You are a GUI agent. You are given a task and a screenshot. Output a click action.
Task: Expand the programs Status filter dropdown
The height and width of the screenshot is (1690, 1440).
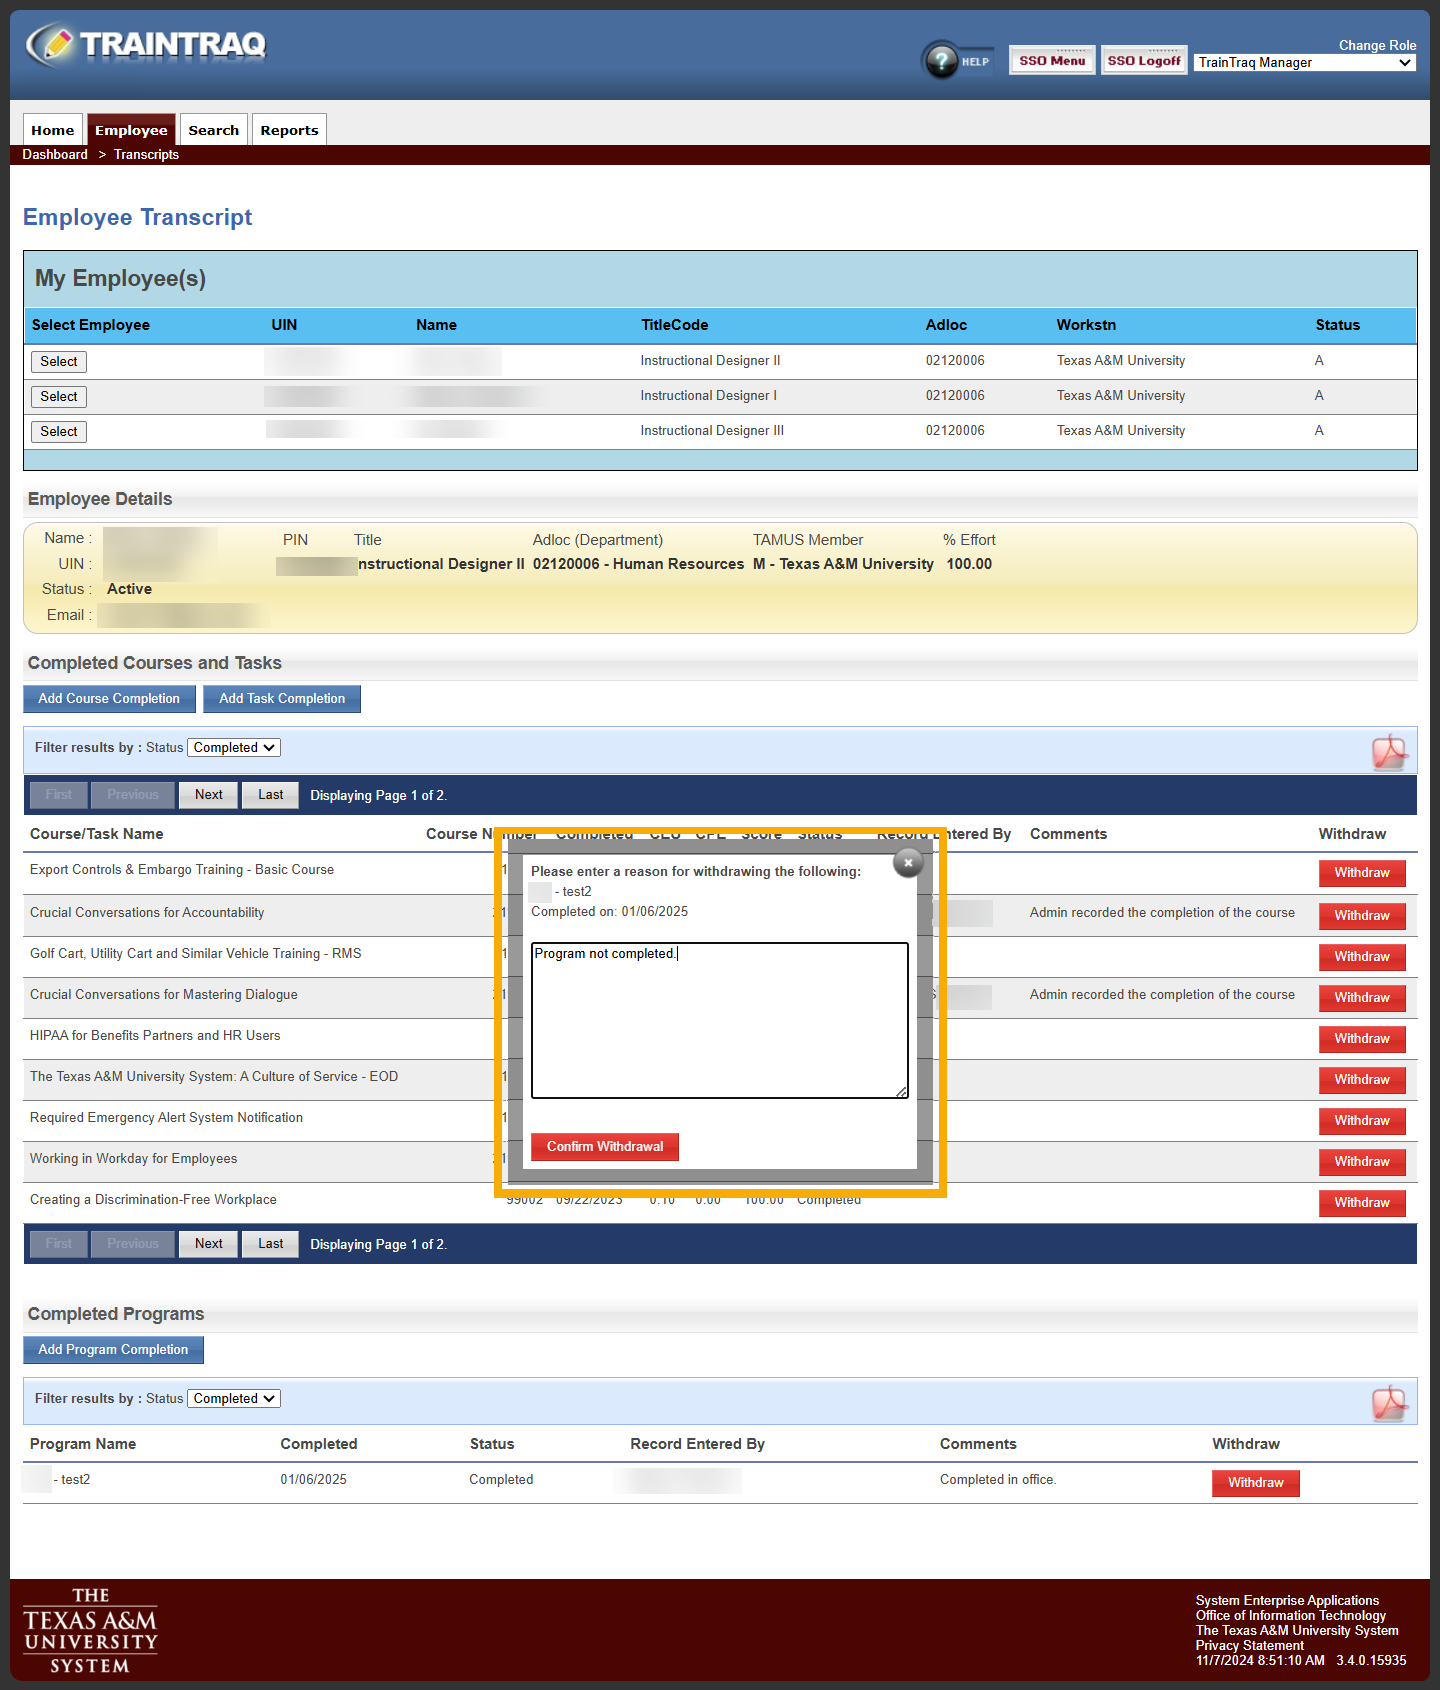234,1399
